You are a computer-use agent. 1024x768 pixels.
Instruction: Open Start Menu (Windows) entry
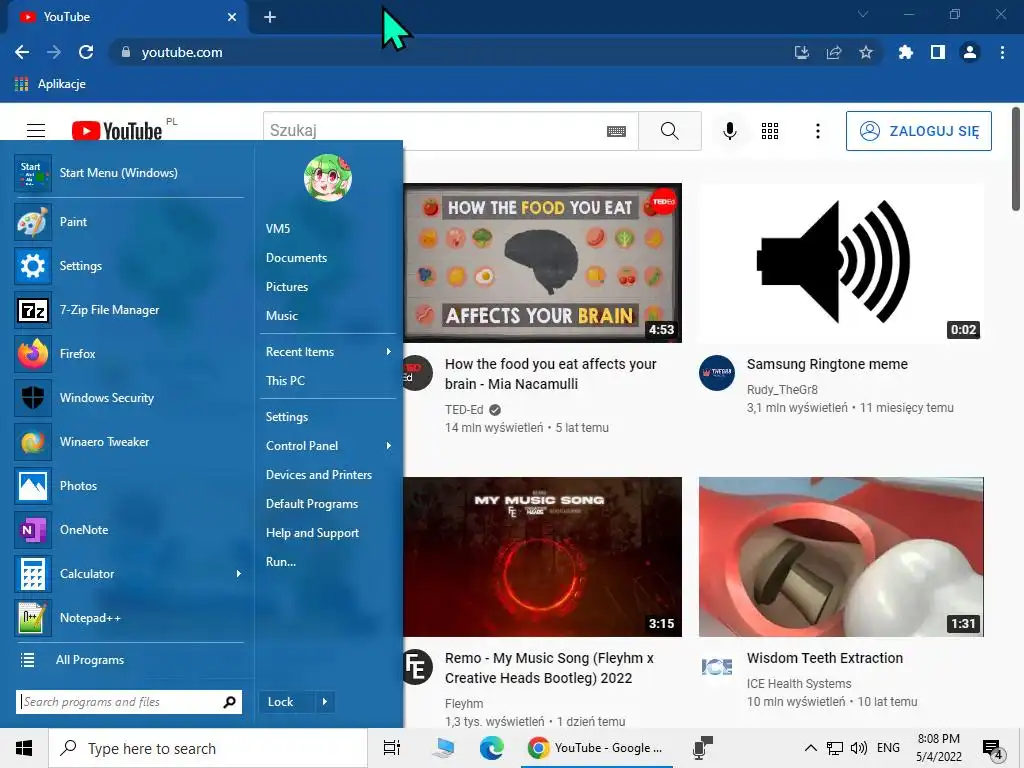[129, 173]
